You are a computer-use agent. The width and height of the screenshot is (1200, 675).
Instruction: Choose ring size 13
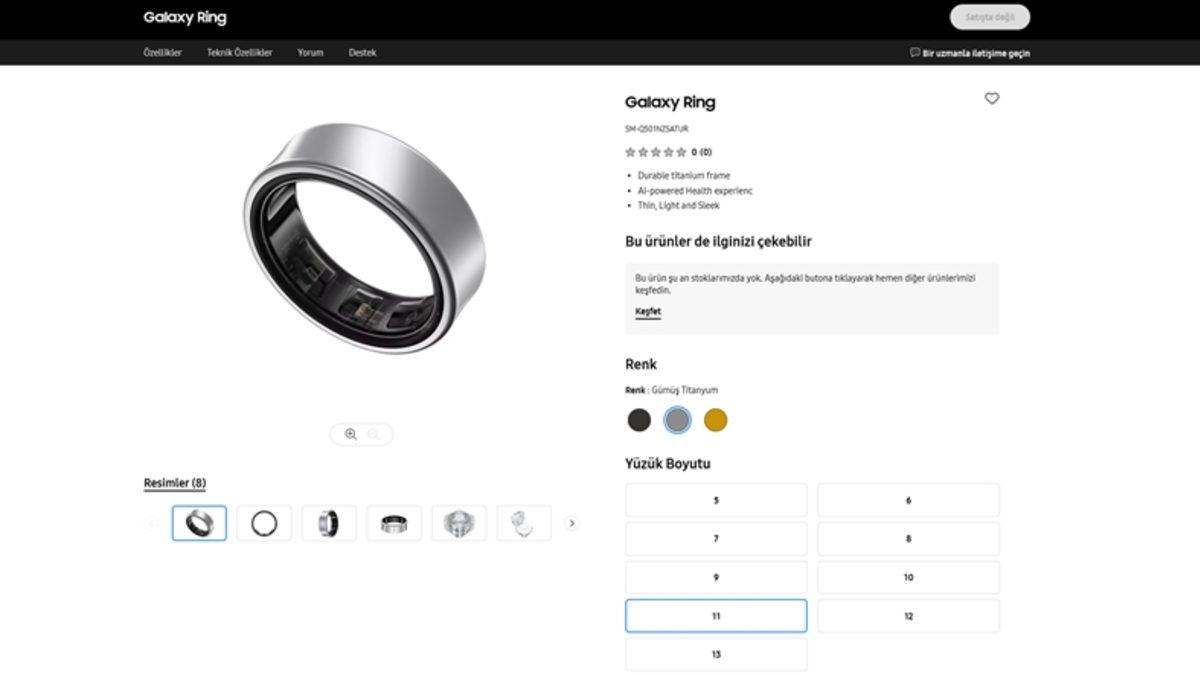(x=715, y=654)
